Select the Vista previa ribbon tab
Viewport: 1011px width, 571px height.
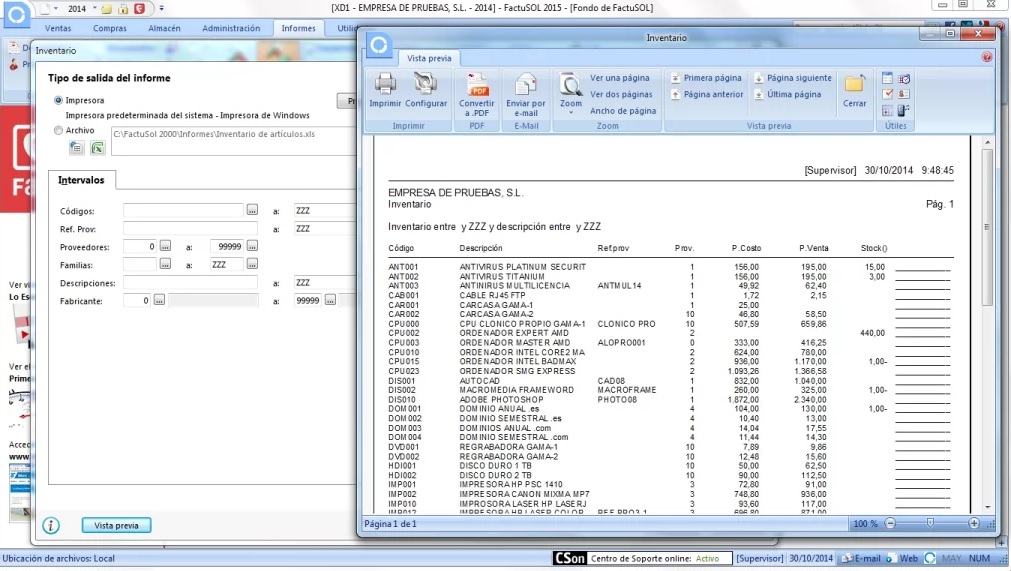(x=429, y=58)
